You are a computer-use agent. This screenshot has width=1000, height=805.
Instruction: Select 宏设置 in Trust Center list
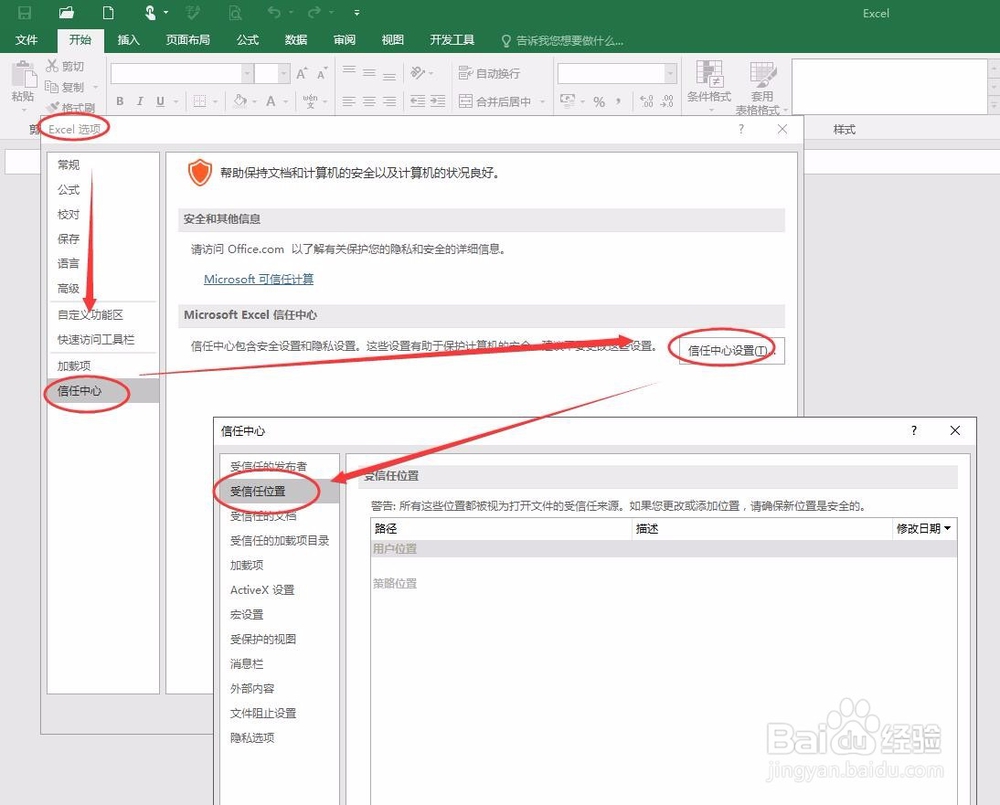coord(247,614)
